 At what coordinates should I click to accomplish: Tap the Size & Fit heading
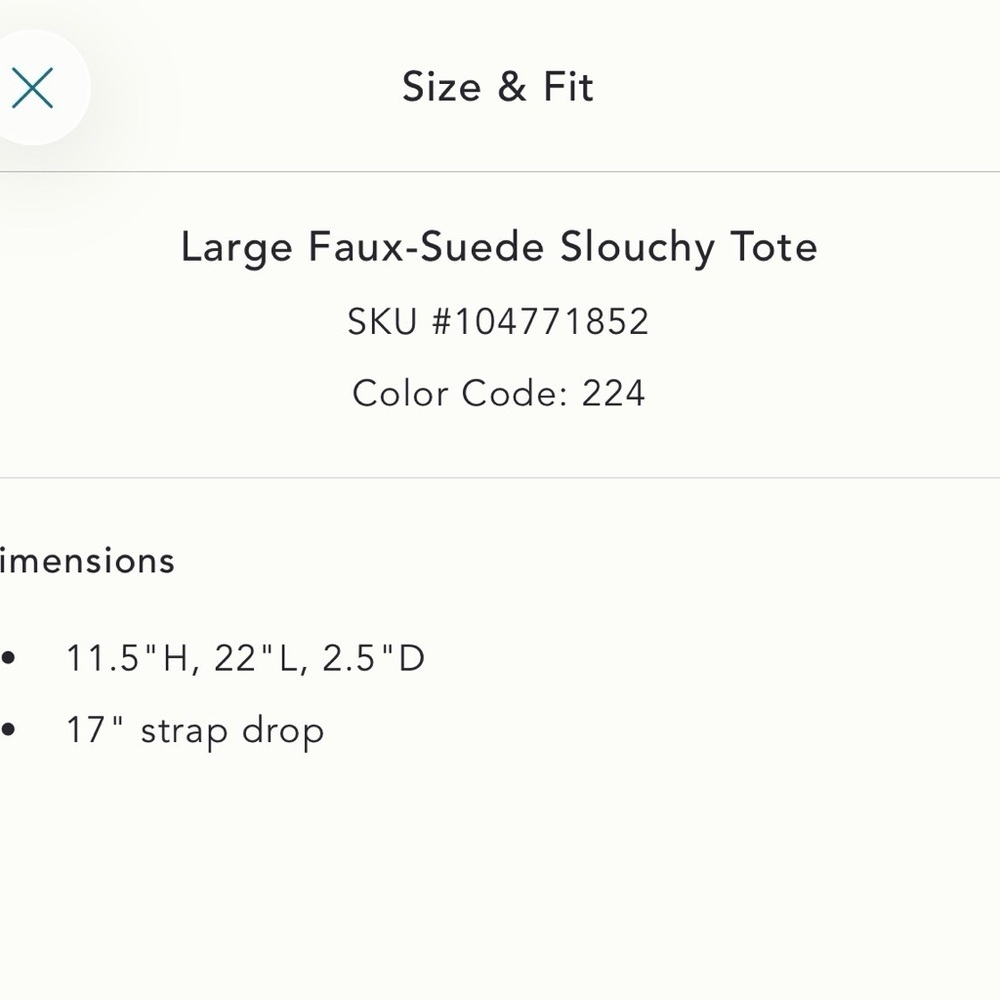click(x=498, y=87)
